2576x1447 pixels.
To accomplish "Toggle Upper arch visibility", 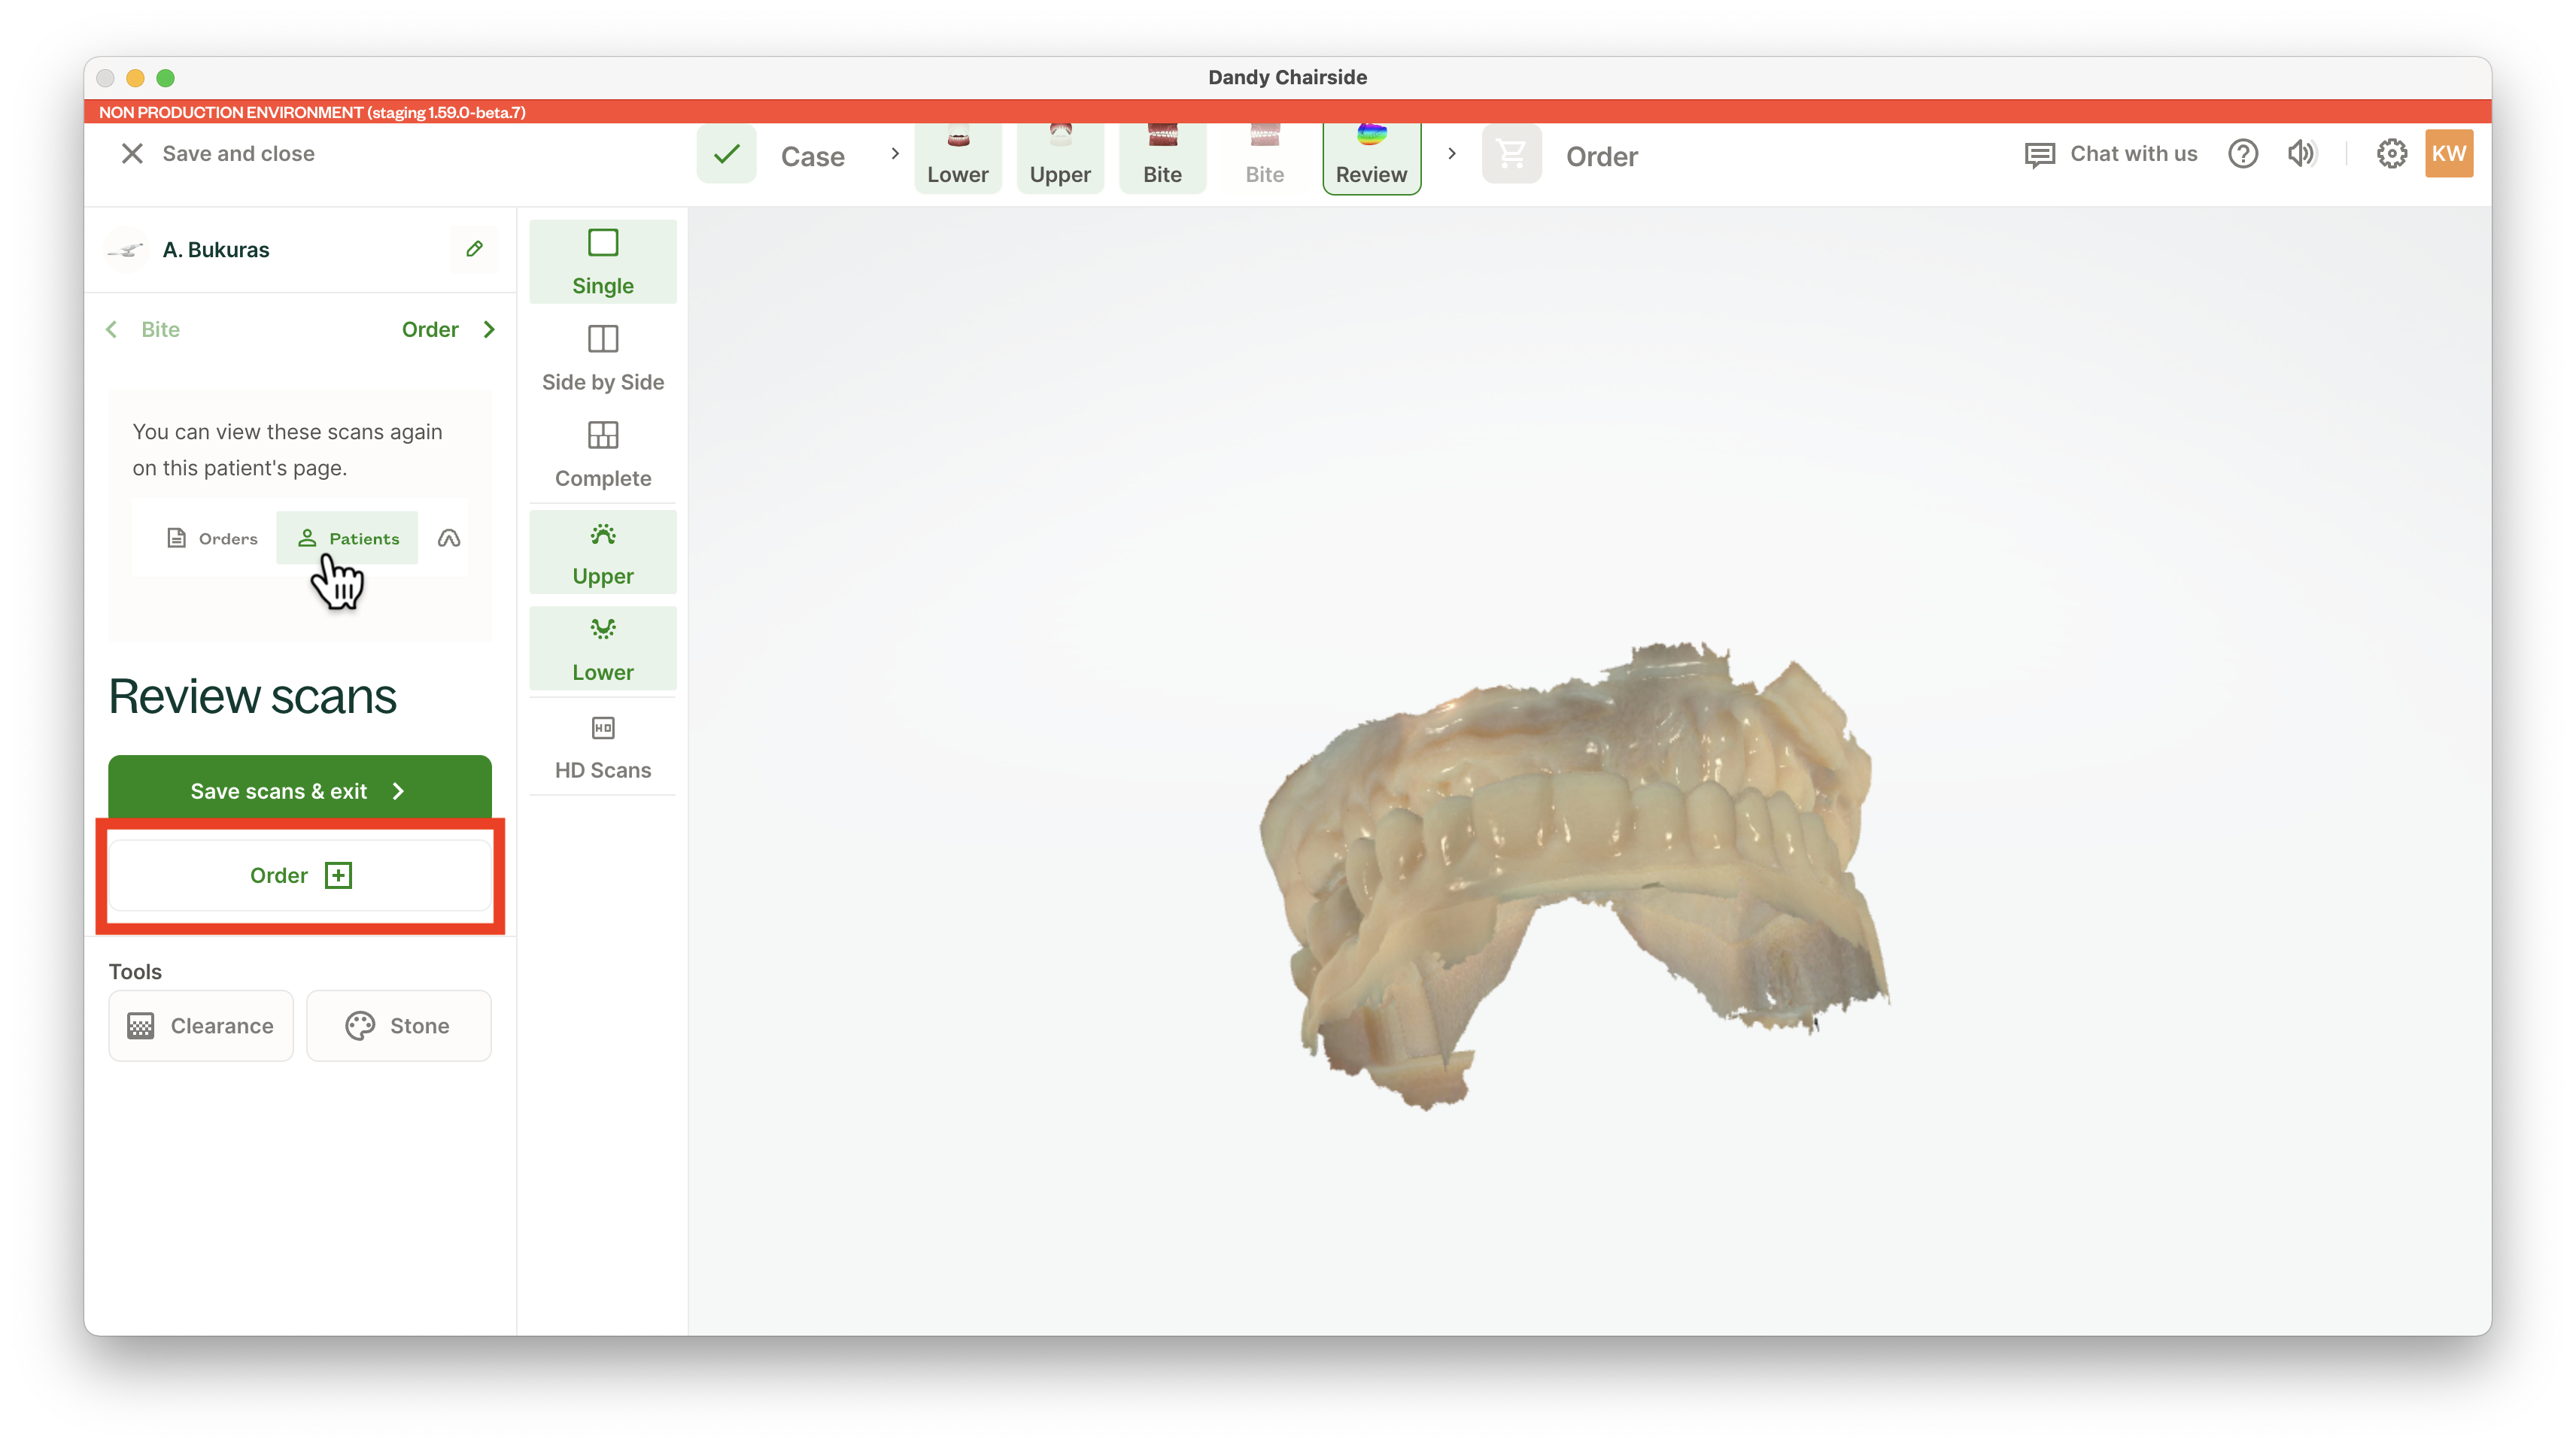I will tap(602, 553).
